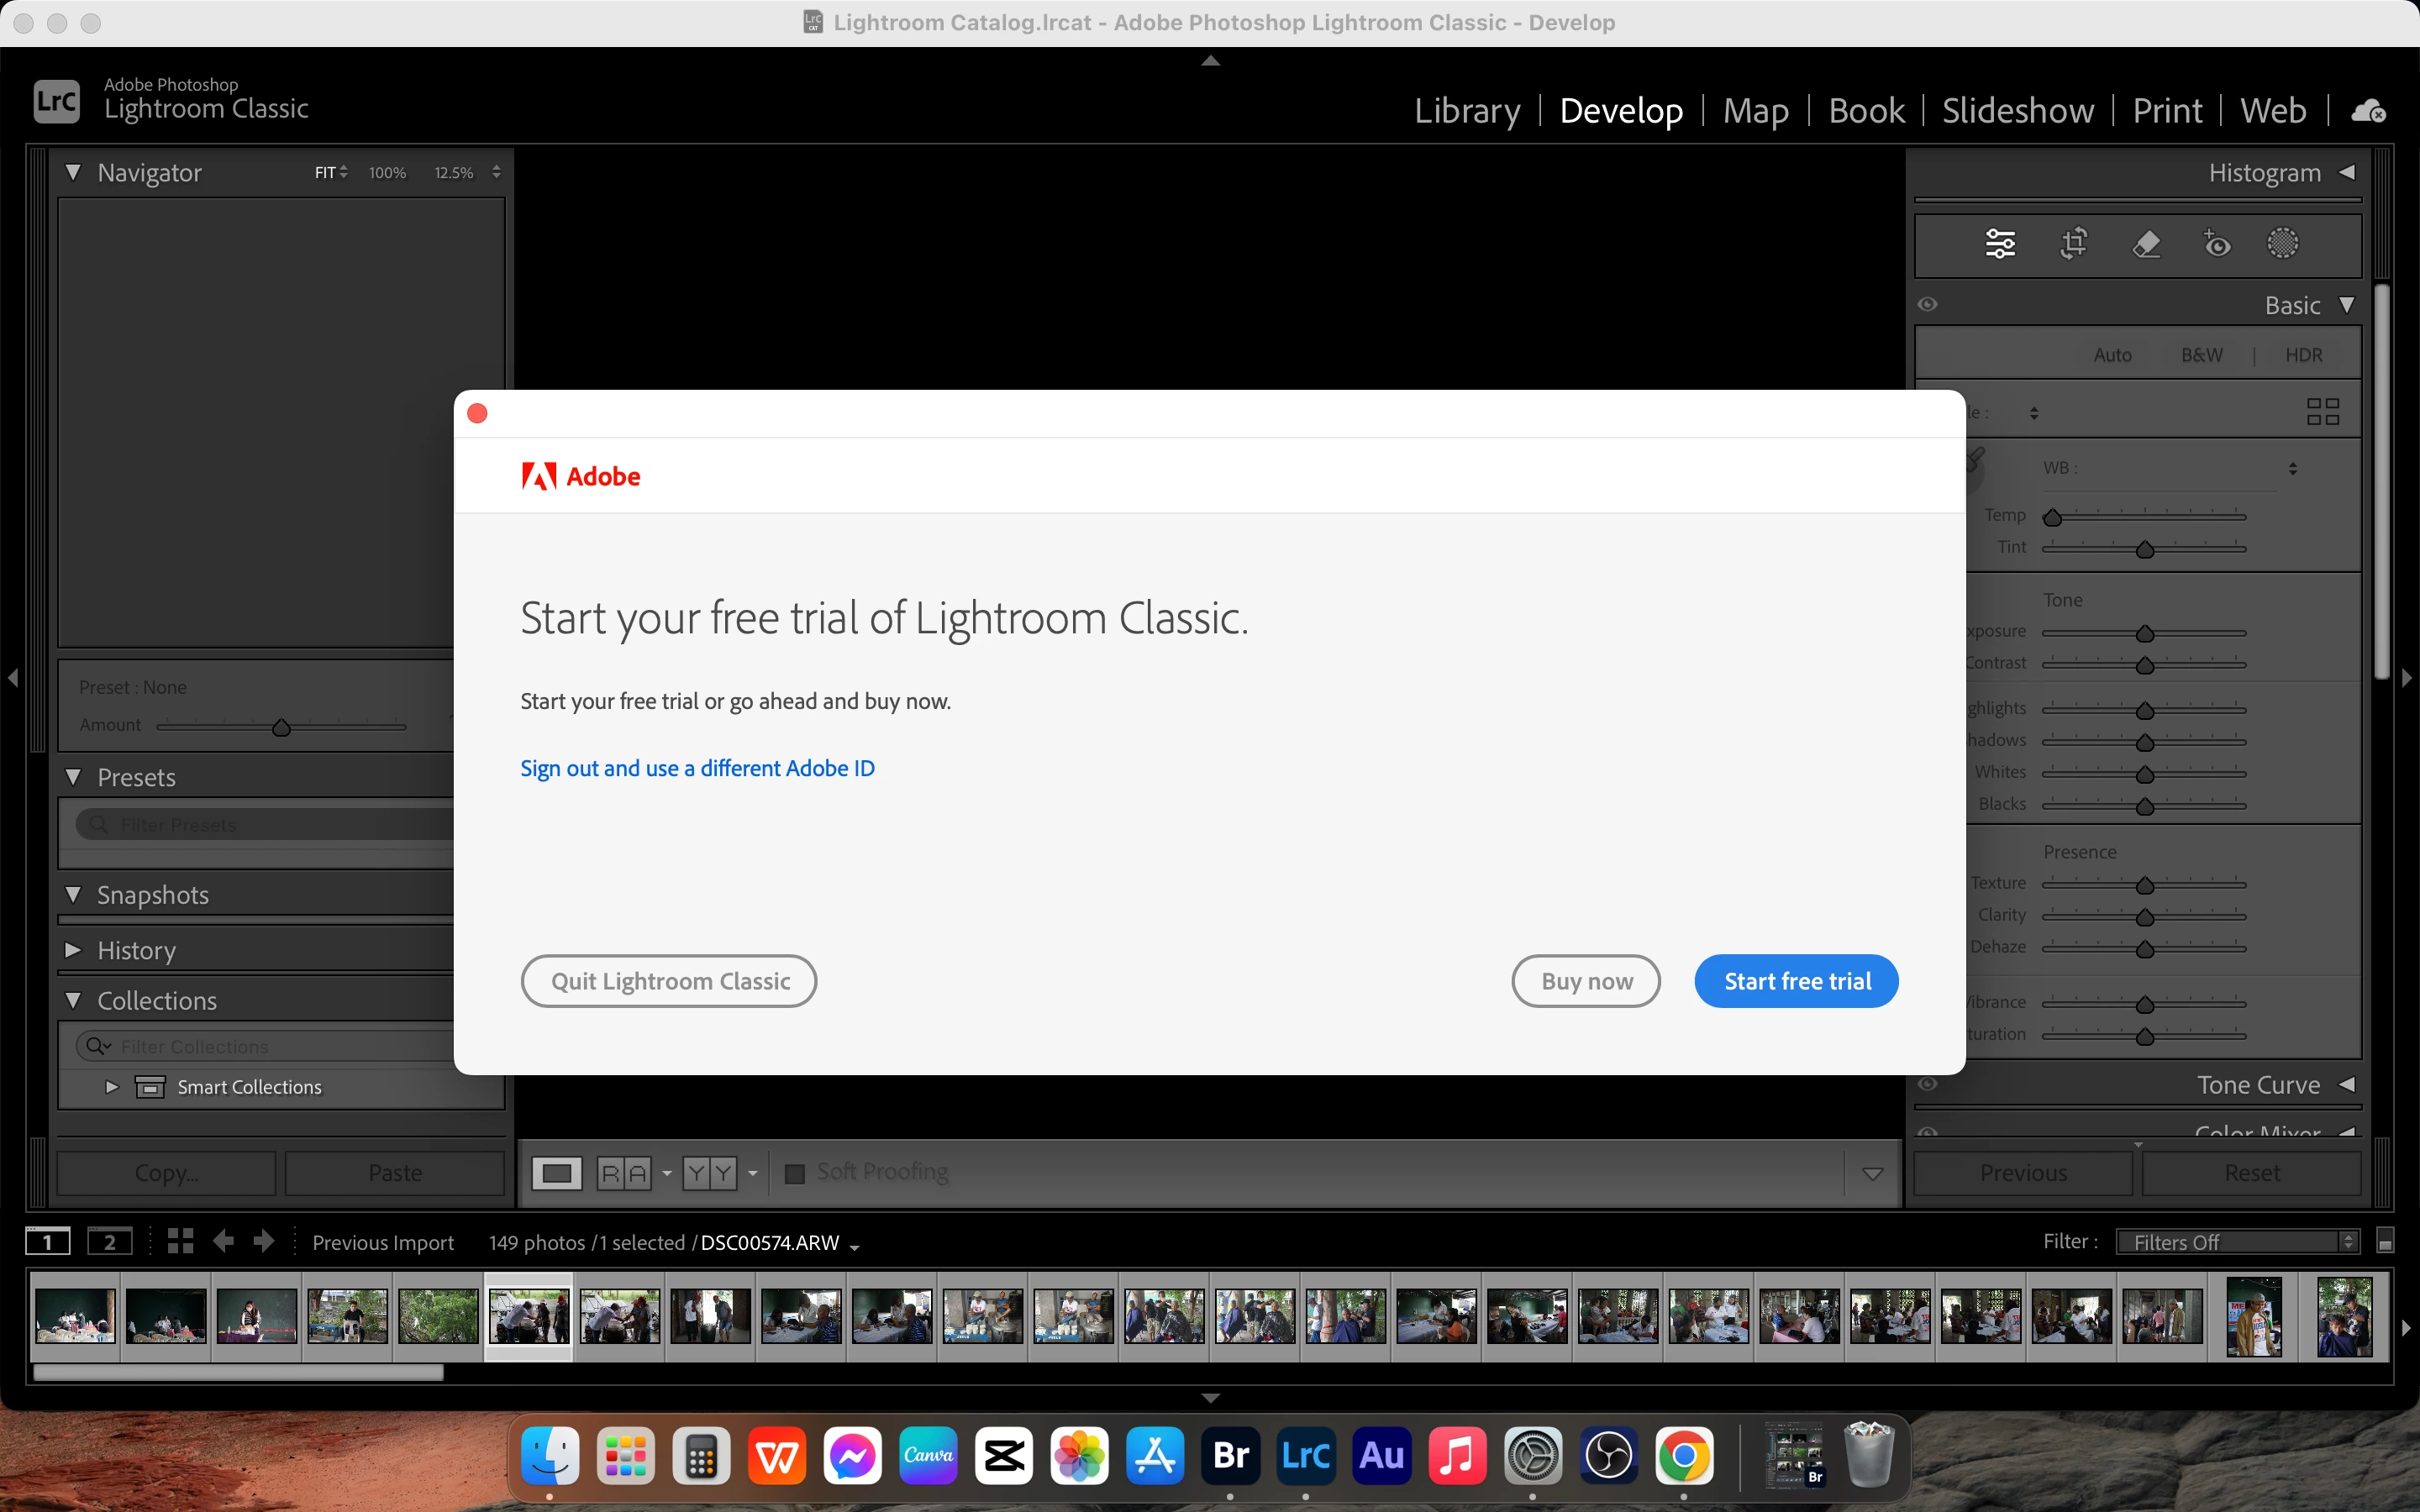Screen dimensions: 2420x1512
Task: Open the Slideshow module
Action: (x=2017, y=110)
